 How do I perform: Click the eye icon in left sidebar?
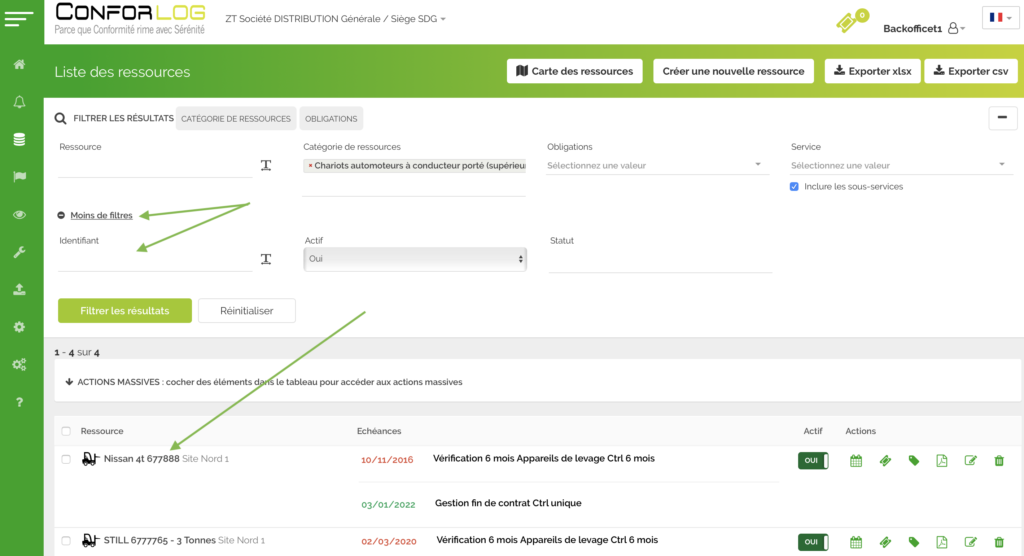(19, 215)
